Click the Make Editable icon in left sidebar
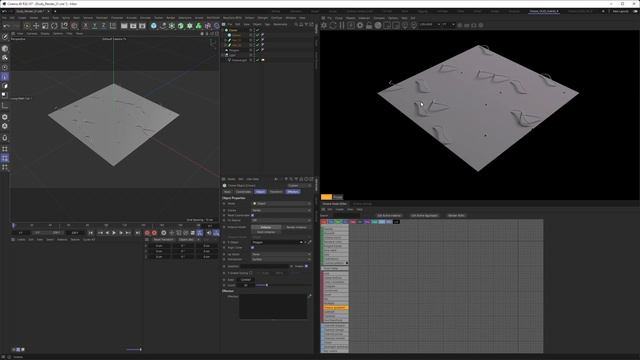This screenshot has height=360, width=640. (5, 37)
